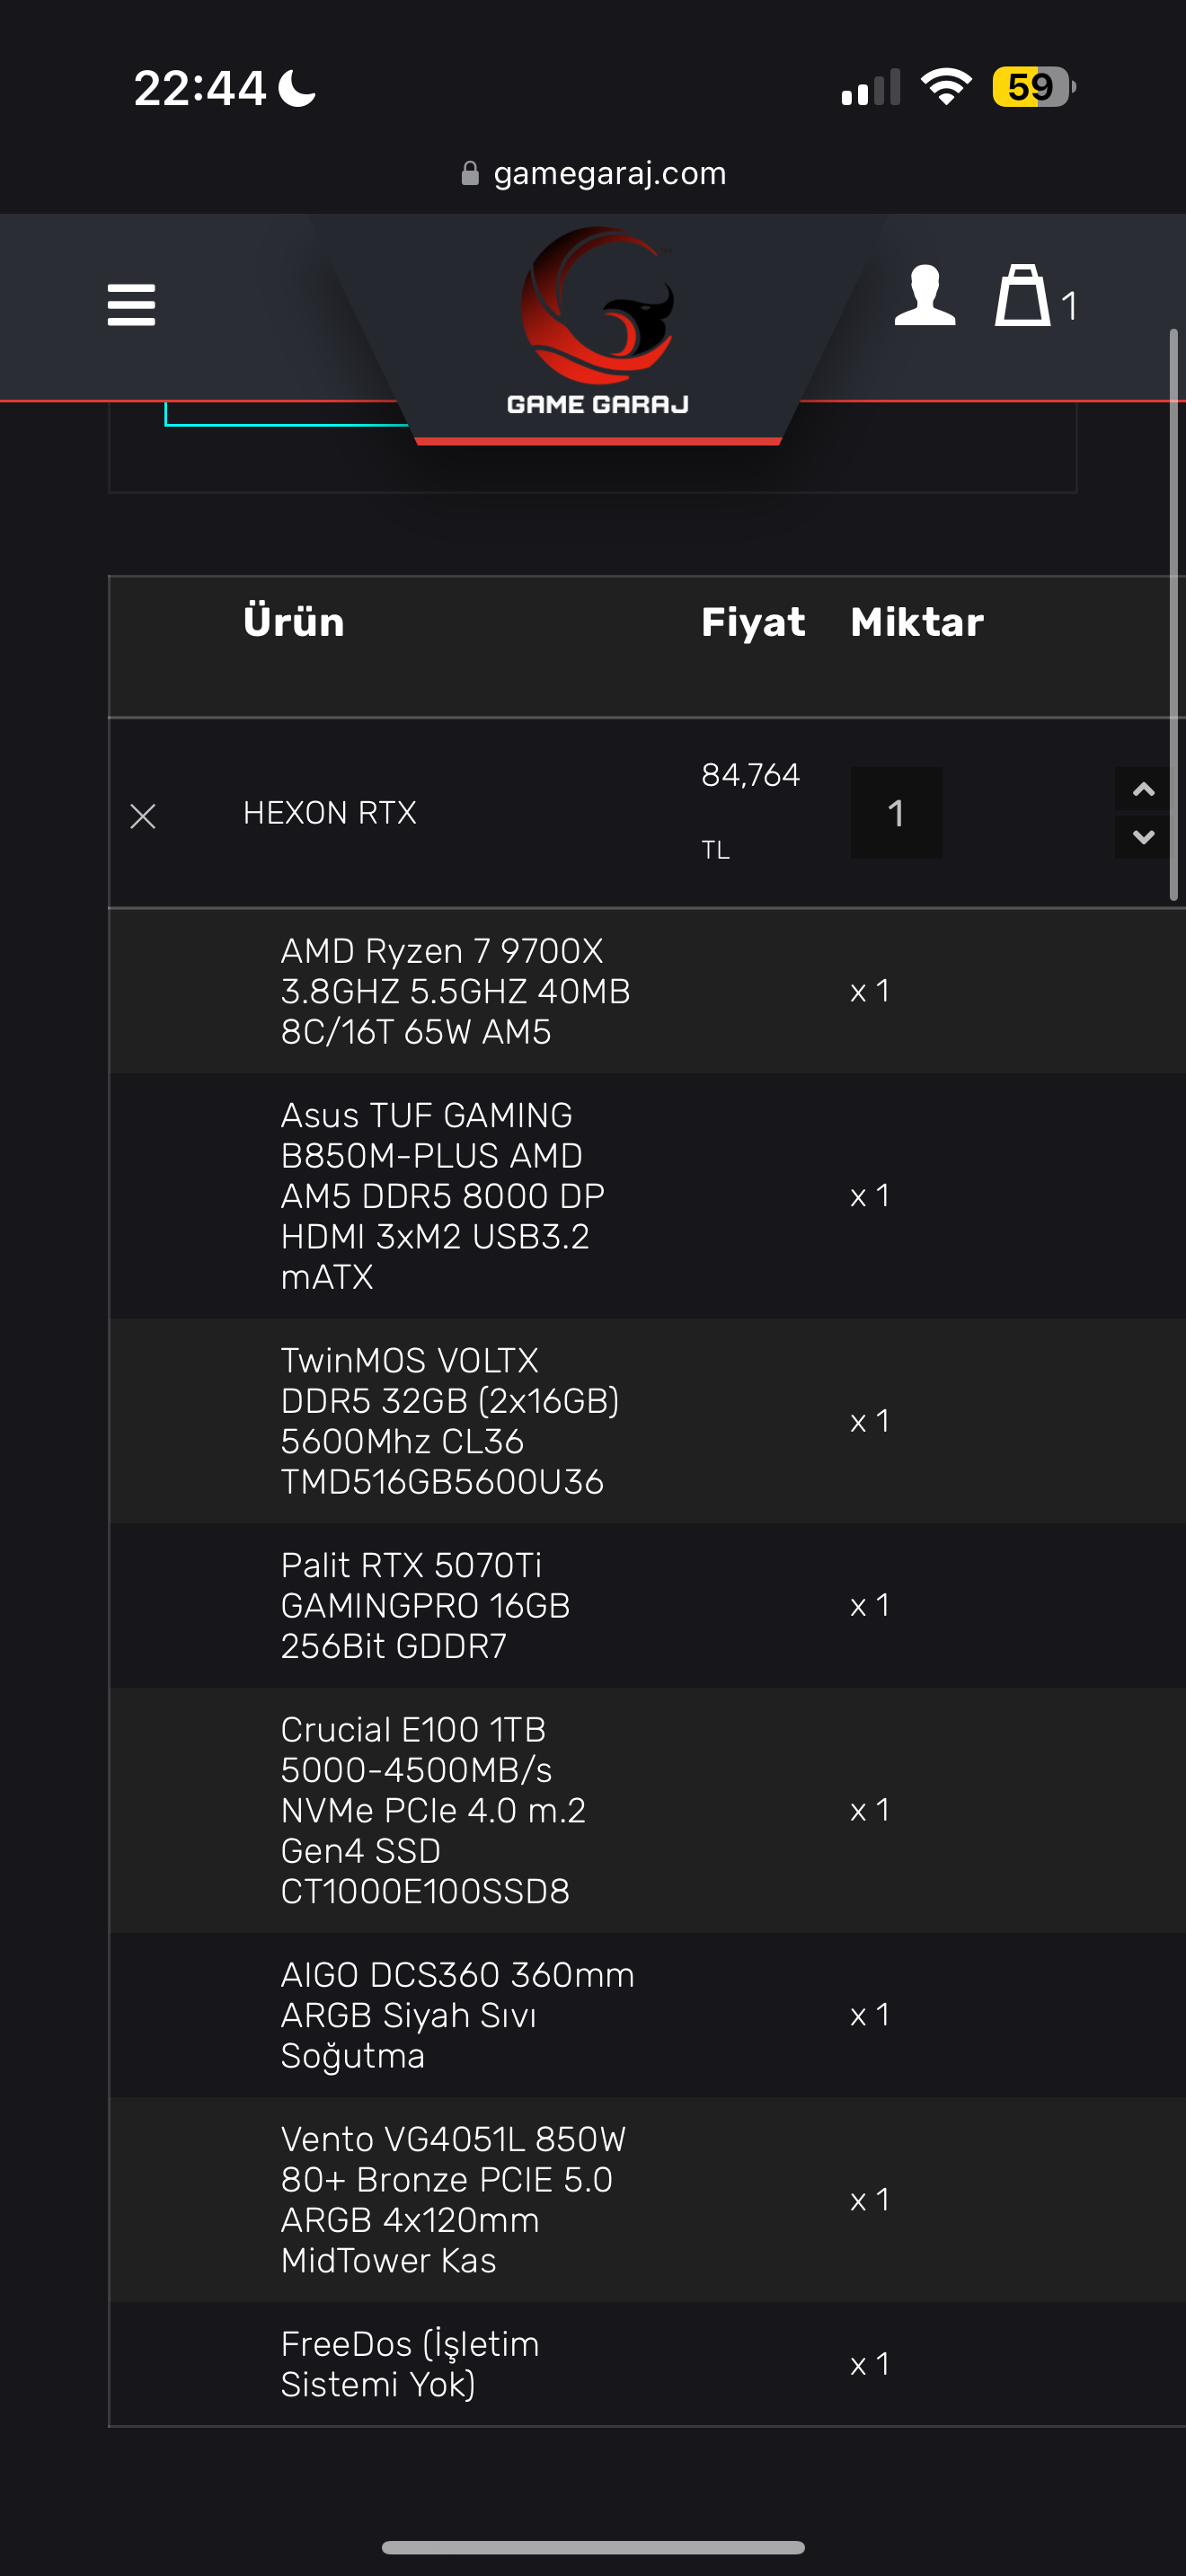Tap the battery indicator showing 59
The image size is (1186, 2576).
point(1033,87)
